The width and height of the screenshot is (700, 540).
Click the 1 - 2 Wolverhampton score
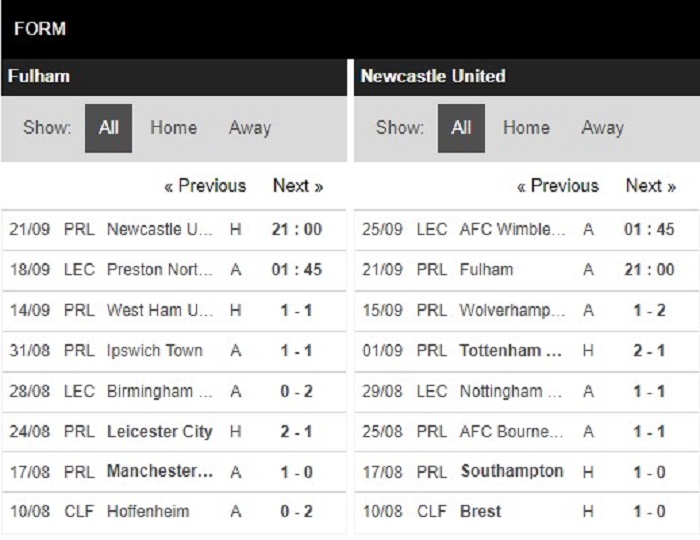(649, 310)
